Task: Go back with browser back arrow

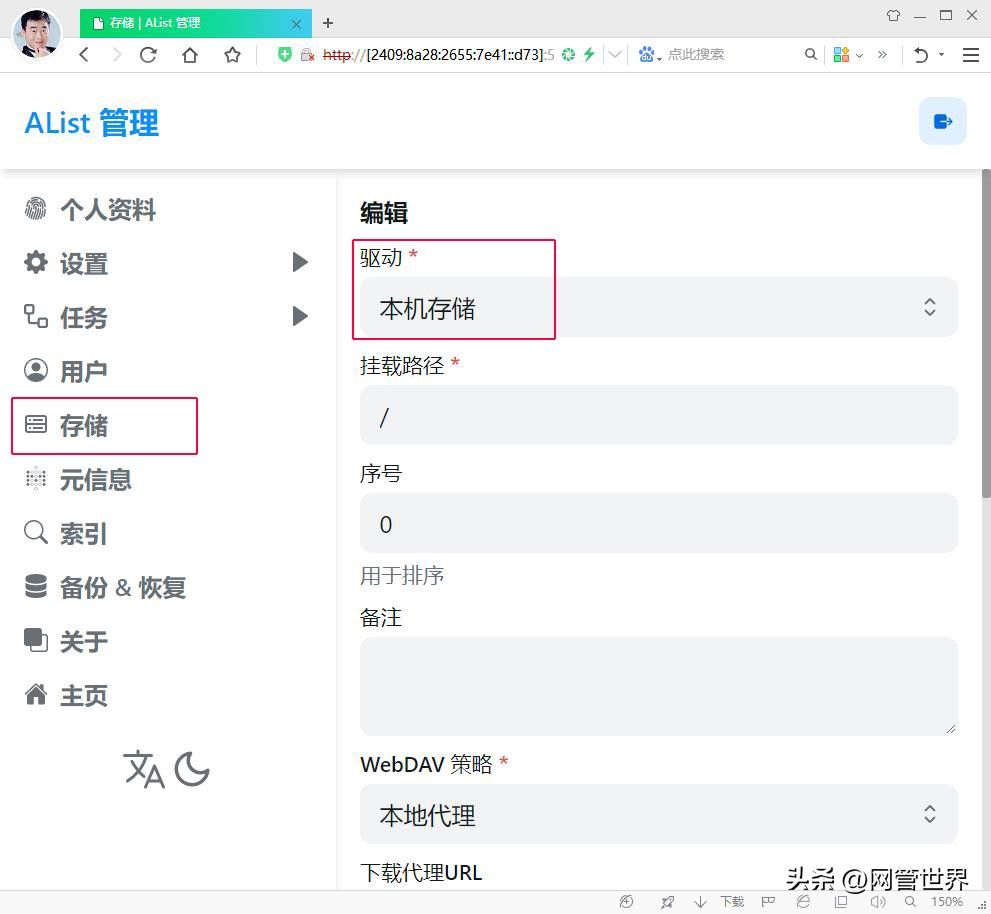Action: pyautogui.click(x=84, y=54)
